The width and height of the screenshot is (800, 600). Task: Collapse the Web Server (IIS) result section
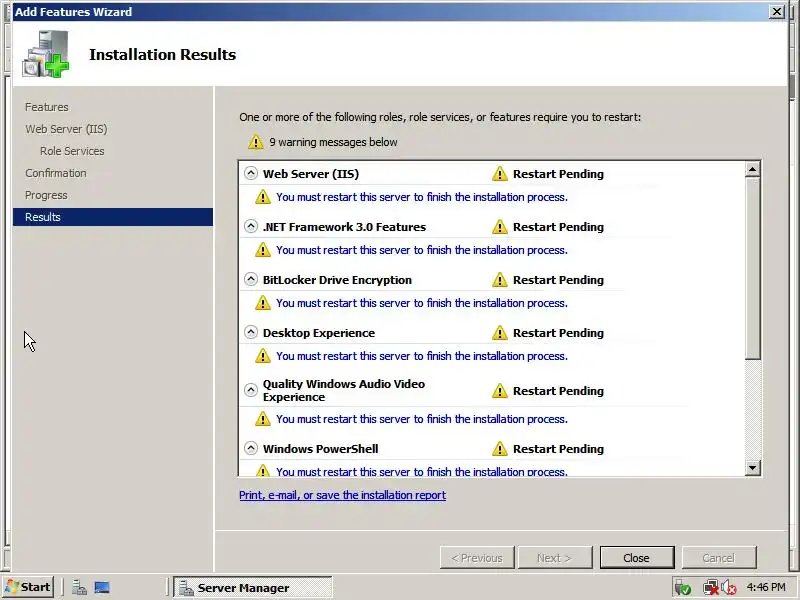pyautogui.click(x=251, y=173)
